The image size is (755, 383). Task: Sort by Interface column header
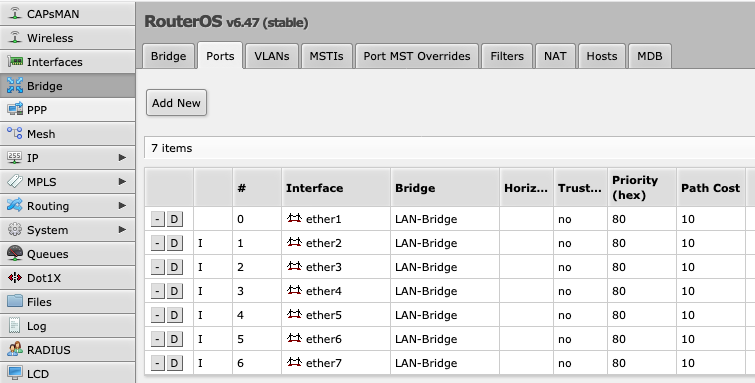tap(336, 187)
